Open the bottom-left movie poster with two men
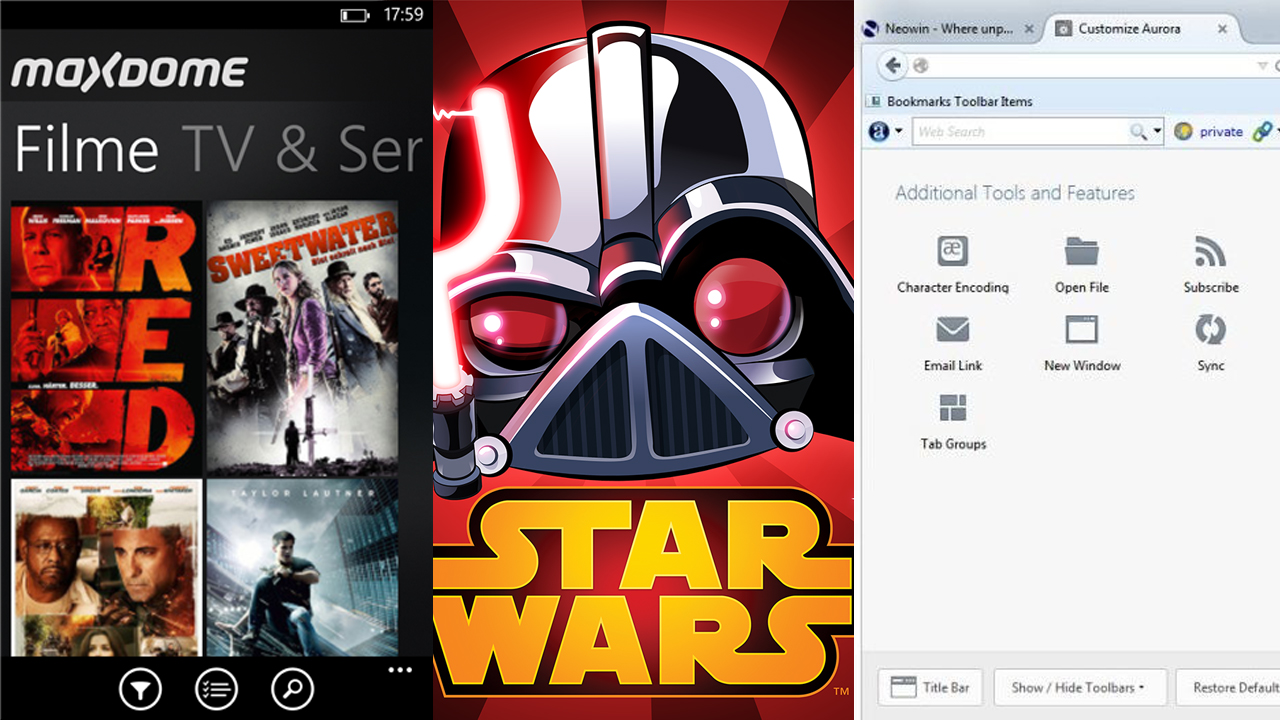This screenshot has height=720, width=1280. pos(106,567)
